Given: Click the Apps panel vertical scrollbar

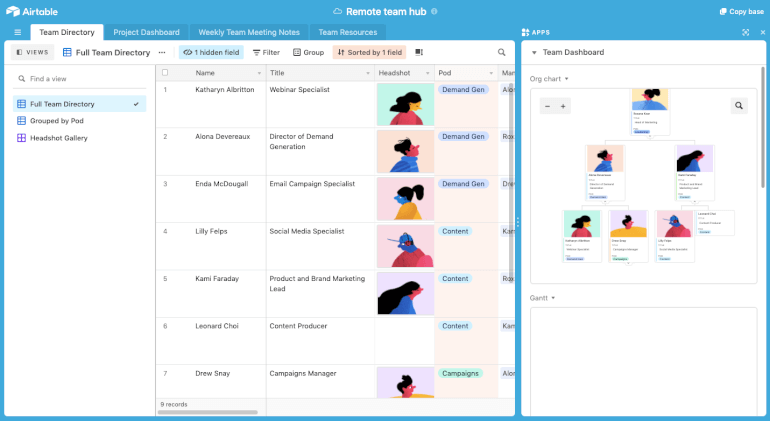Looking at the screenshot, I should tap(763, 127).
